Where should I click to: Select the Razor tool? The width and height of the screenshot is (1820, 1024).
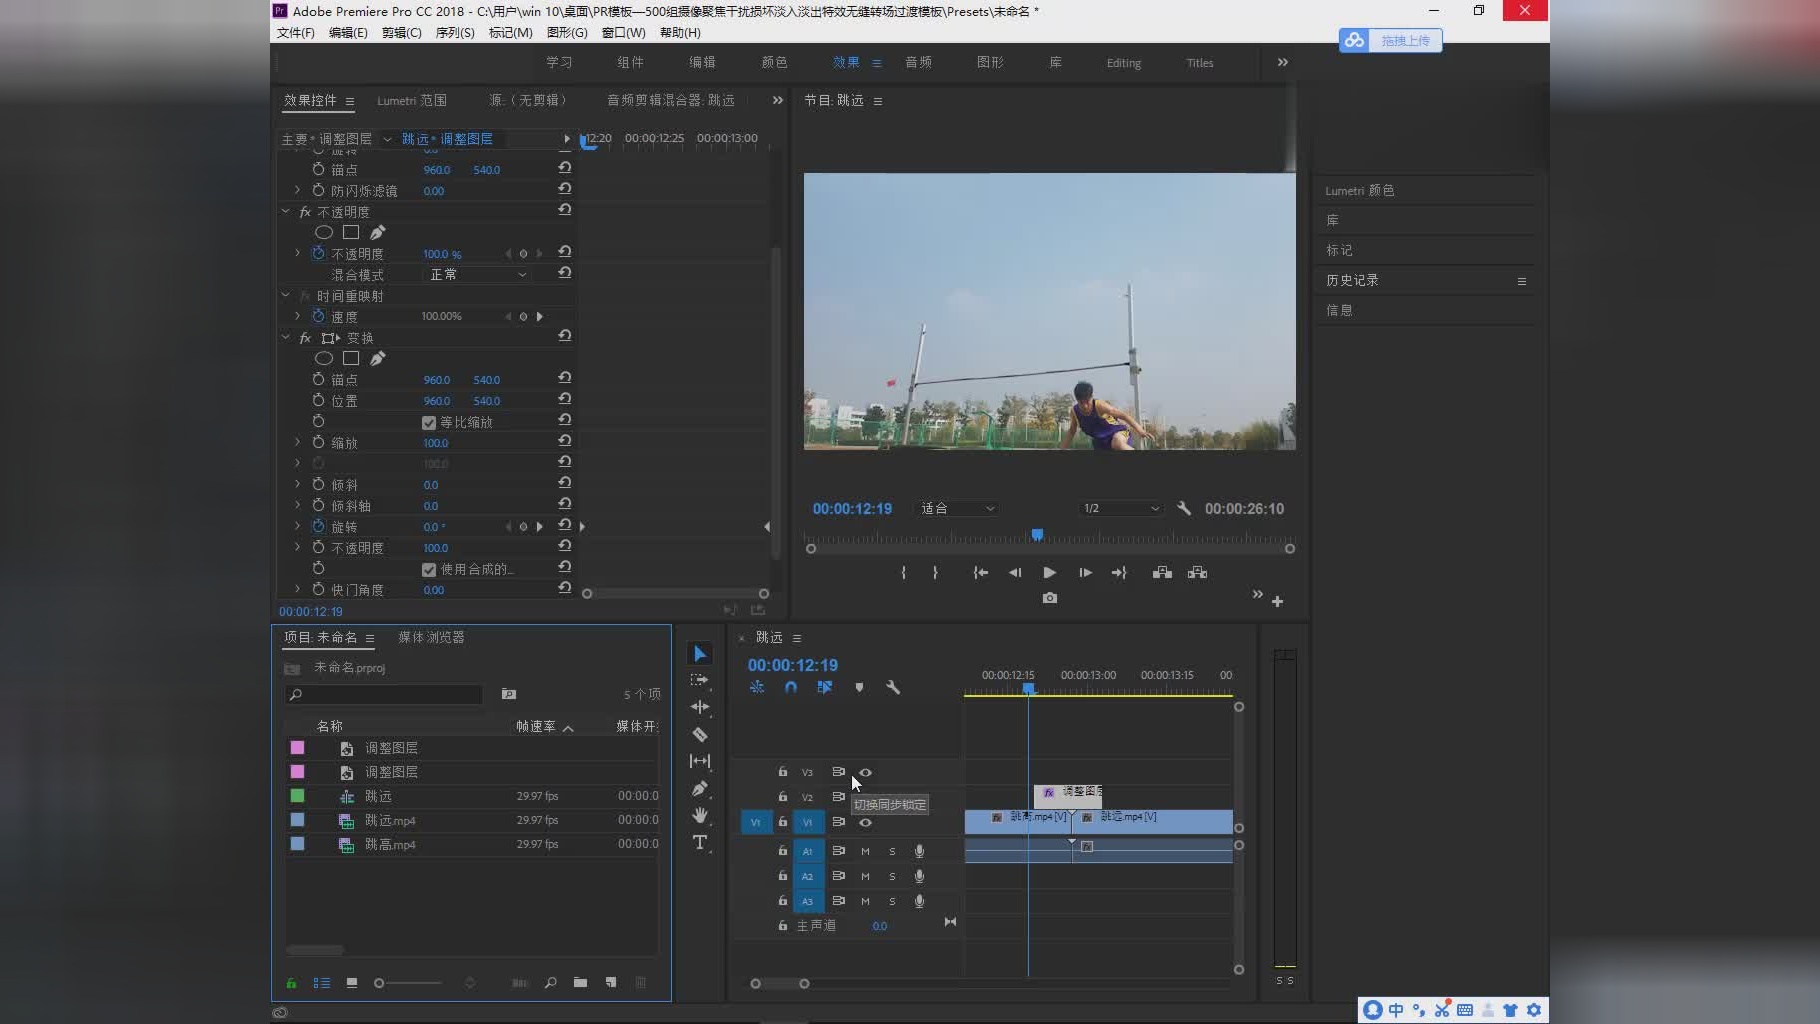[700, 734]
